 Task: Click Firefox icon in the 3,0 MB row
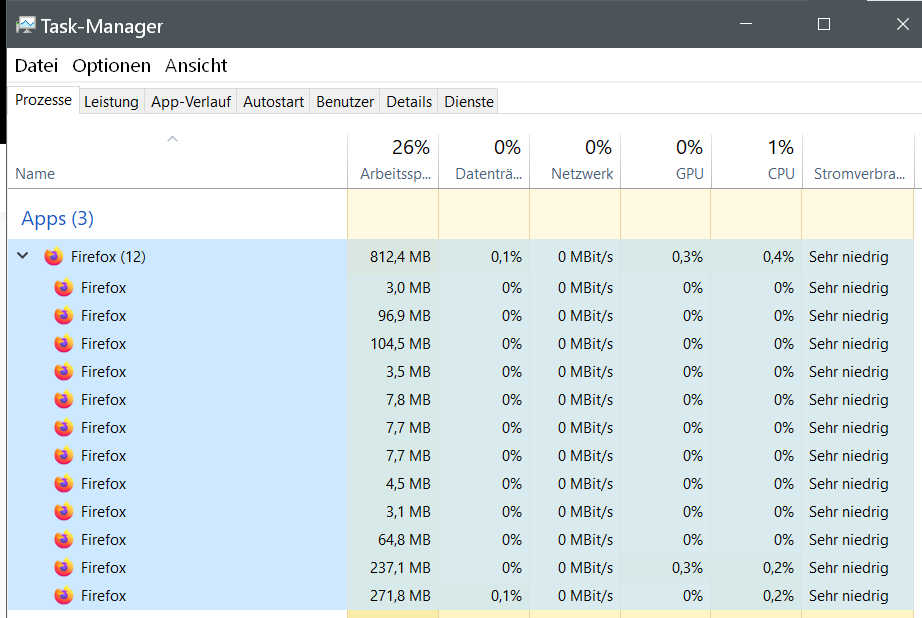[64, 288]
